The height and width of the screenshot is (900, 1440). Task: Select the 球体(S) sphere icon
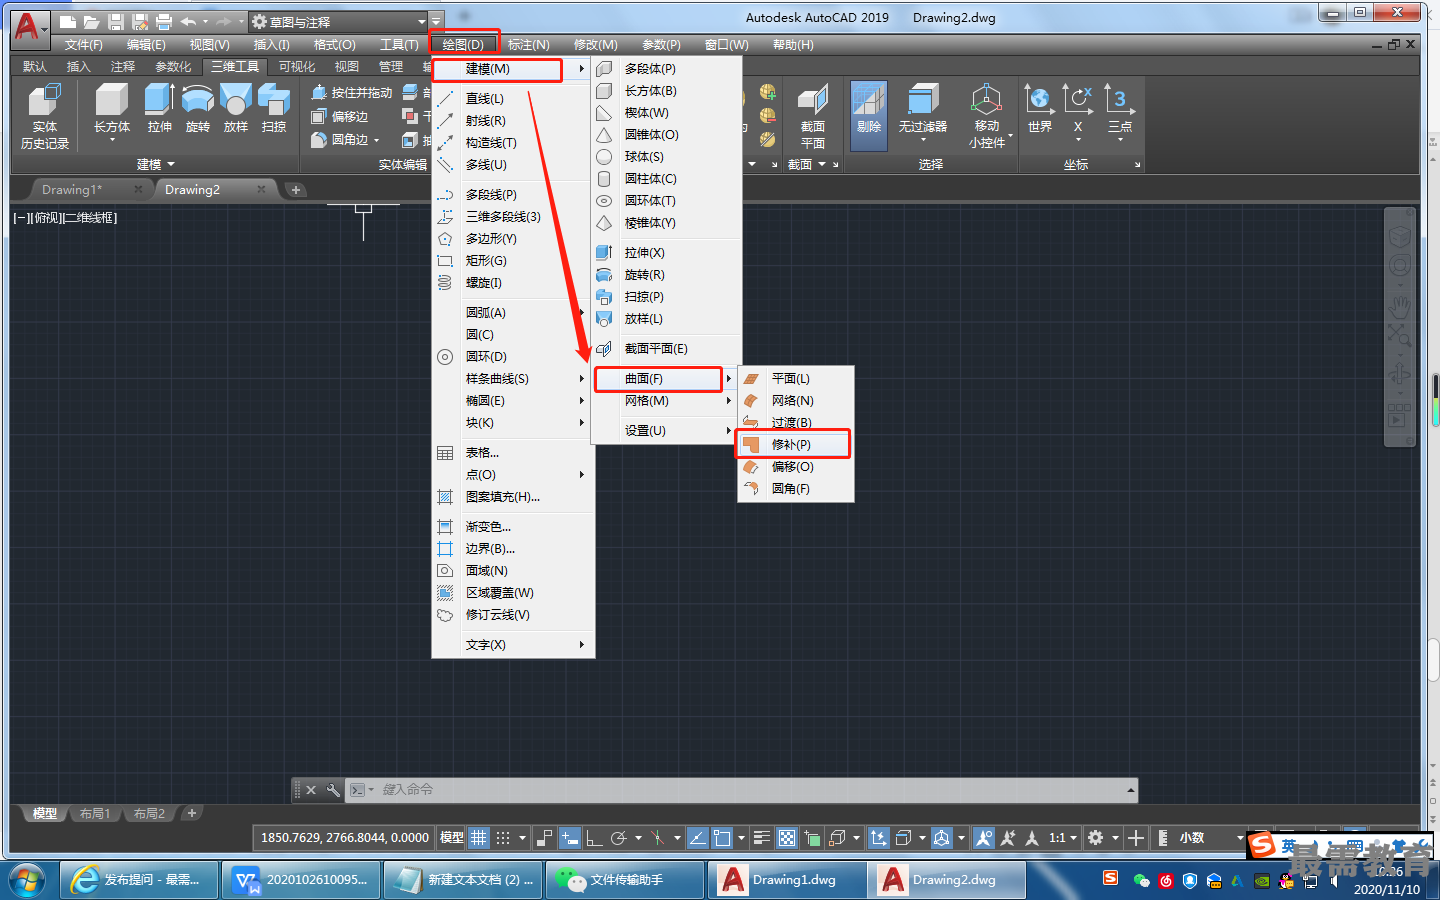604,157
